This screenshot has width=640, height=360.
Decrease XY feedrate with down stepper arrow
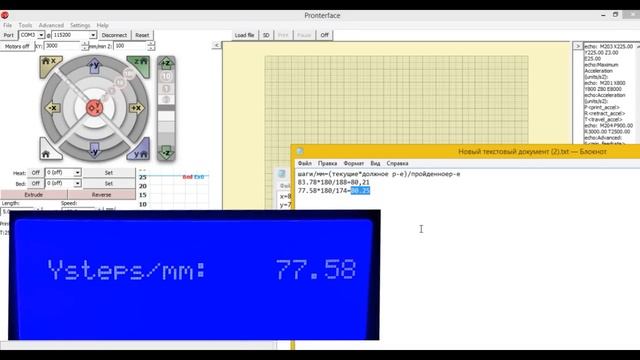coord(85,48)
